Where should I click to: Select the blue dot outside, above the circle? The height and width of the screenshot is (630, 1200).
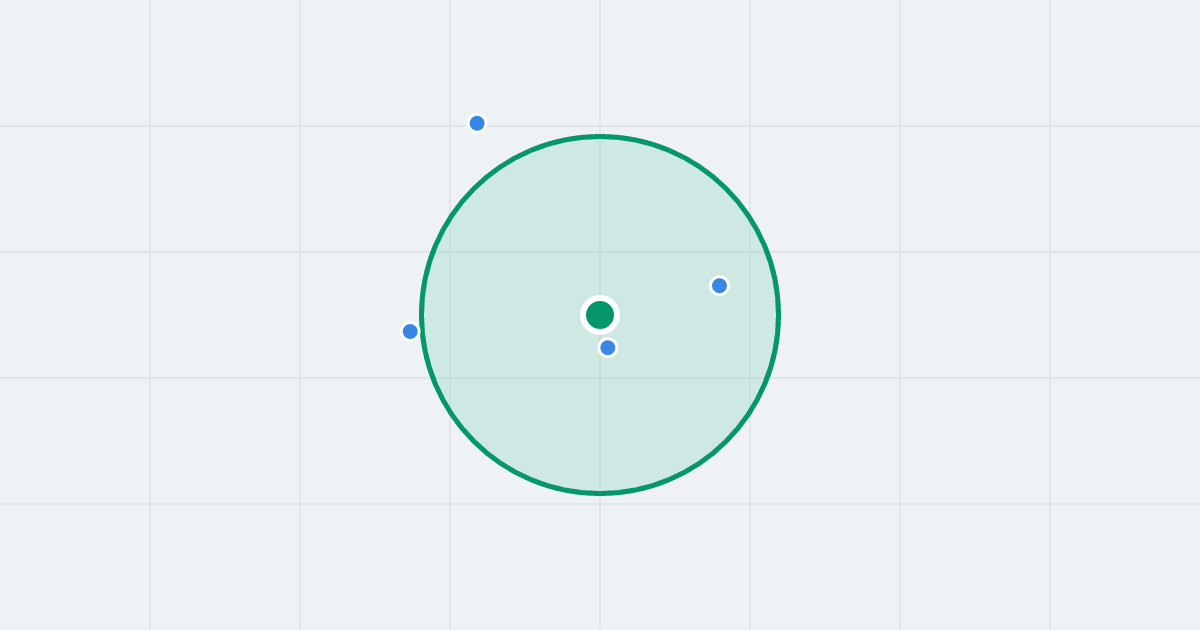[477, 123]
